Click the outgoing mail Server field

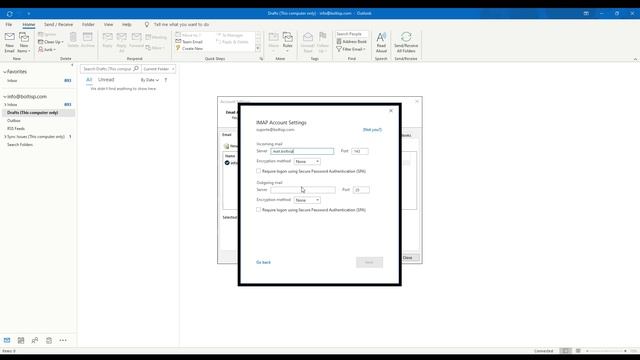(x=303, y=190)
